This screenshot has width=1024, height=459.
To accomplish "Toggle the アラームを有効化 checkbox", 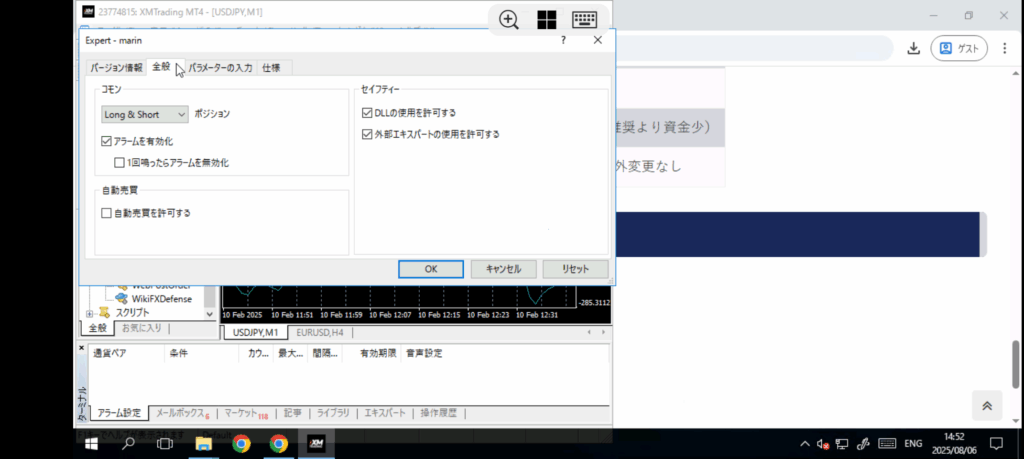I will (107, 142).
